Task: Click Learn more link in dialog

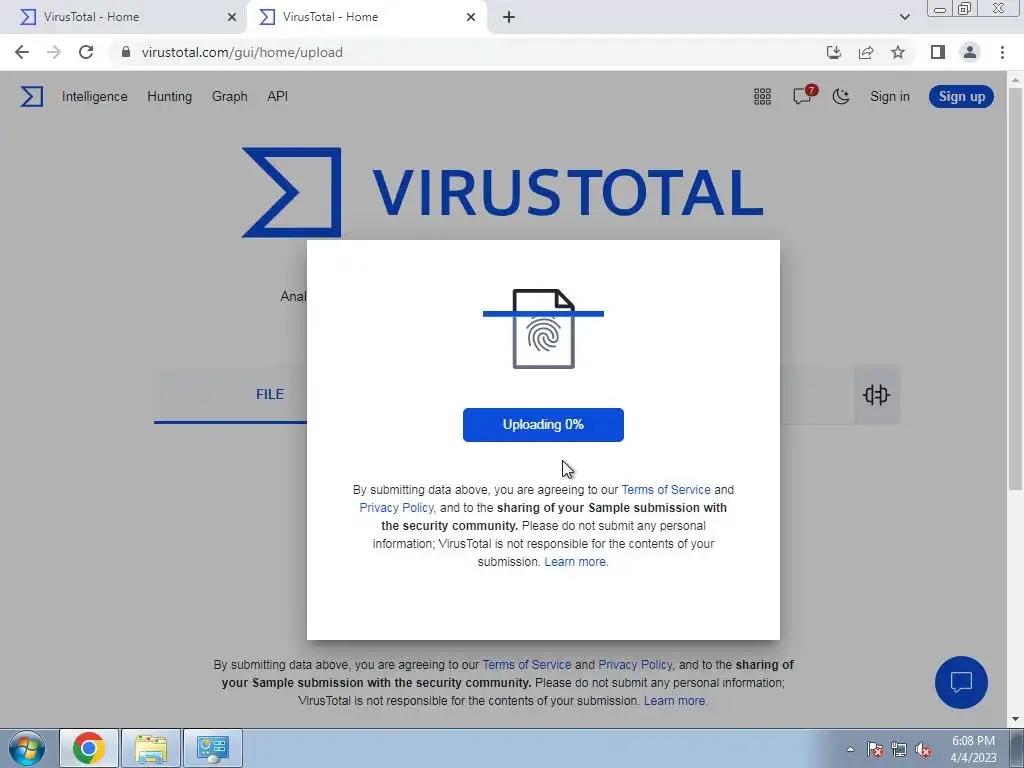Action: coord(576,562)
